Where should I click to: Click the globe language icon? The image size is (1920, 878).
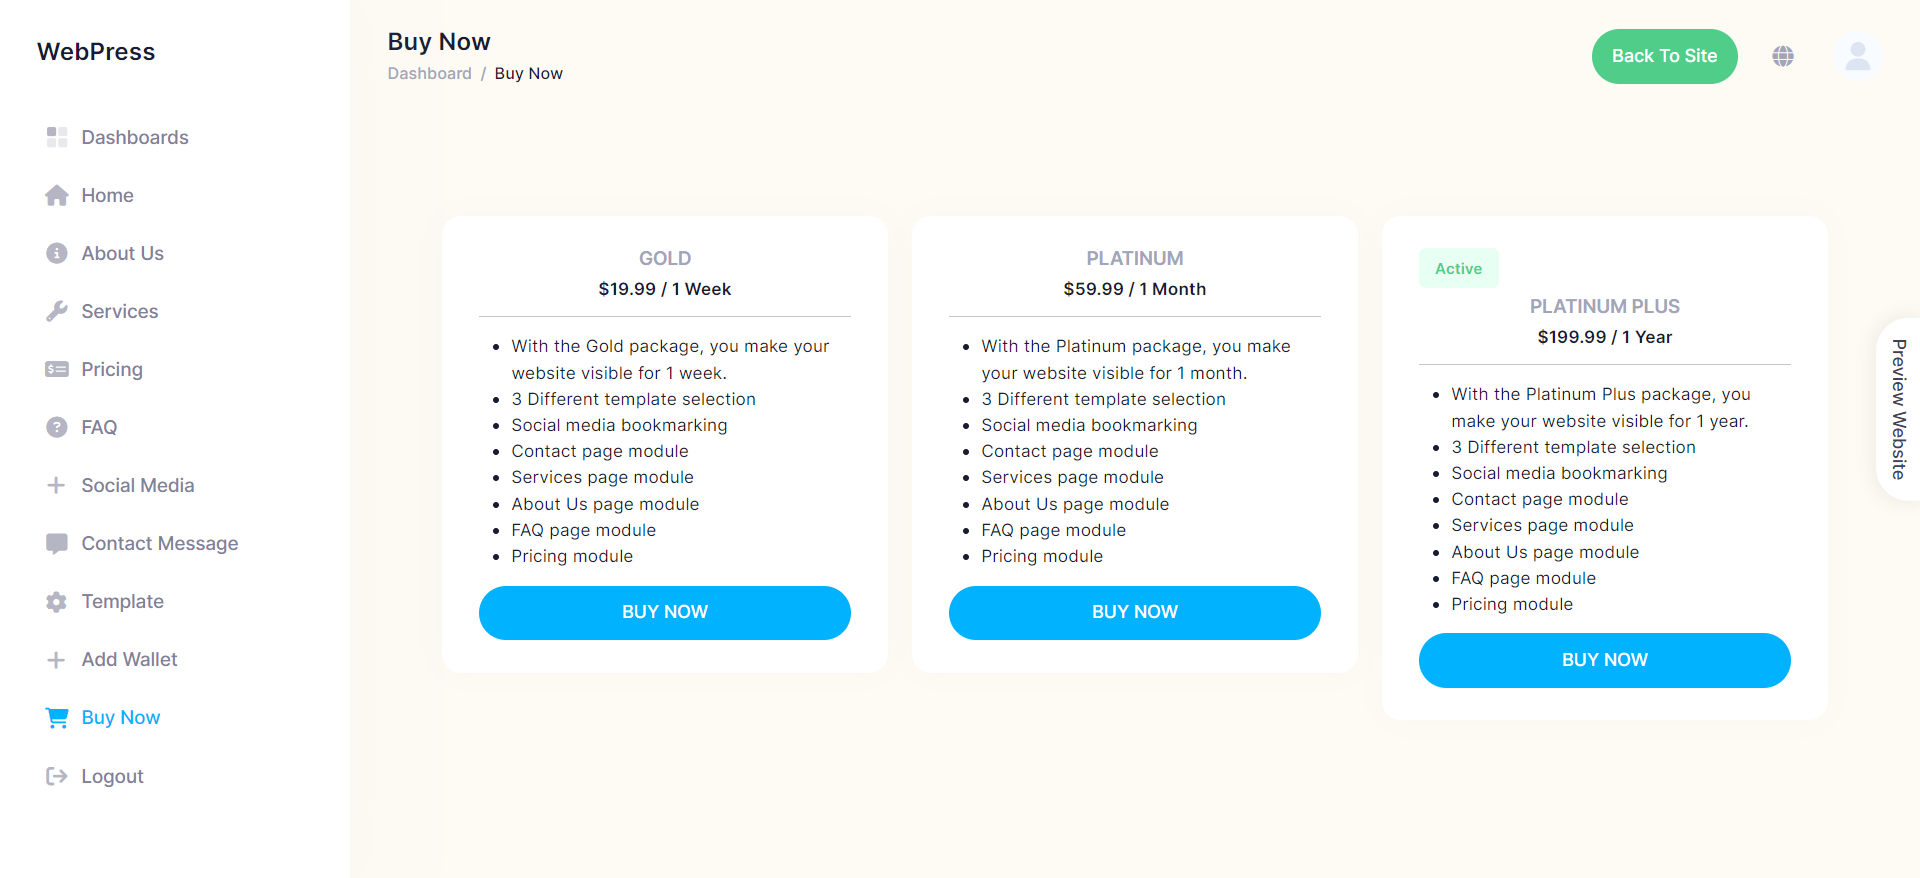coord(1783,56)
